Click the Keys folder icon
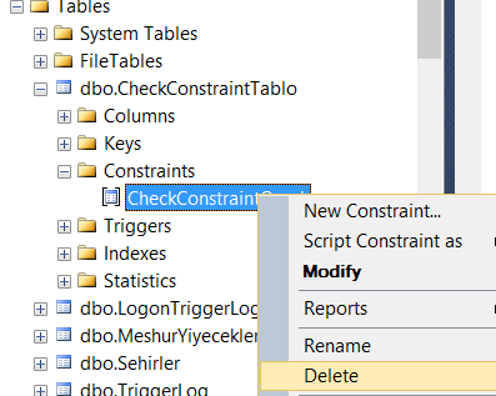 tap(87, 143)
